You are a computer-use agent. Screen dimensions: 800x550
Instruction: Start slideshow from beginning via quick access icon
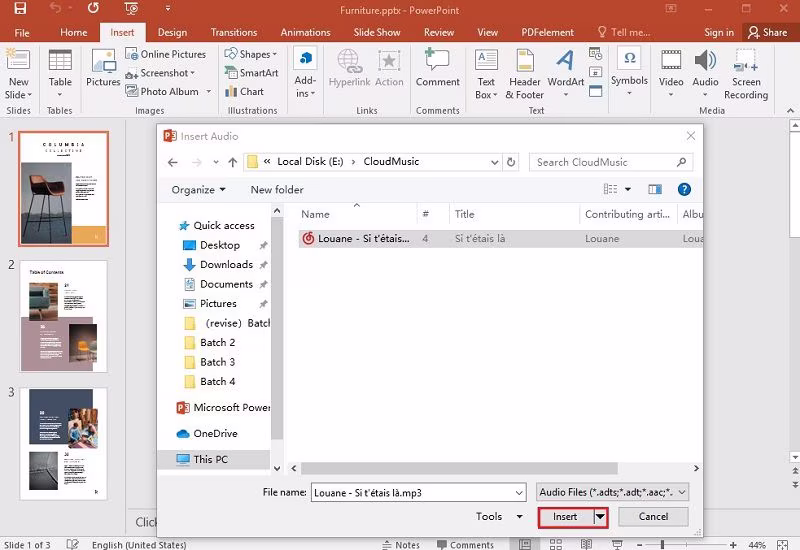point(131,8)
